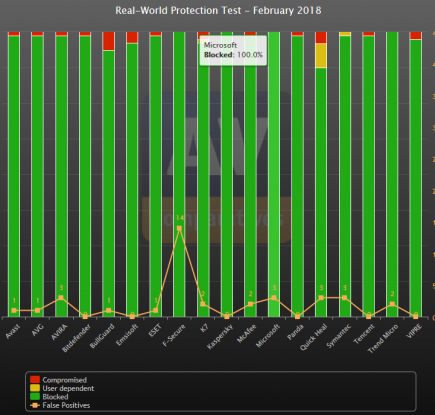Click the AVIRA false positives marker labeled 3
This screenshot has height=415, width=435.
61,298
